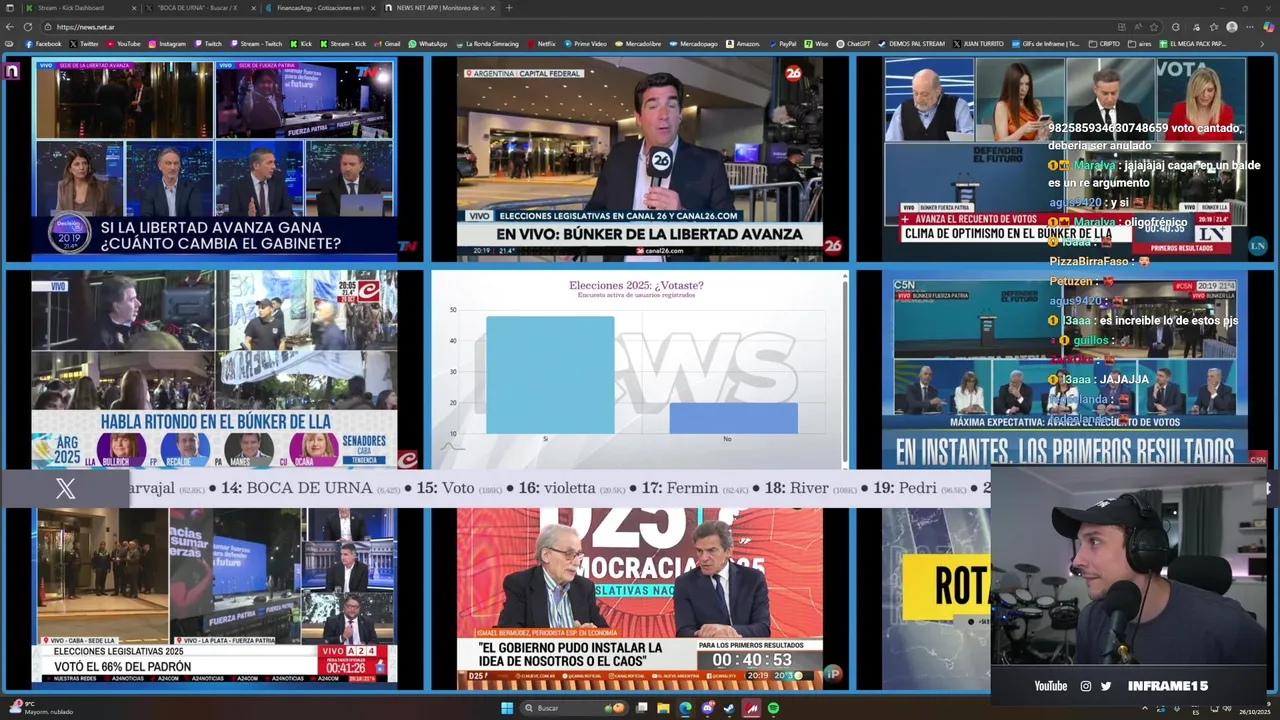1280x720 pixels.
Task: Open the browser profile avatar
Action: click(1232, 27)
